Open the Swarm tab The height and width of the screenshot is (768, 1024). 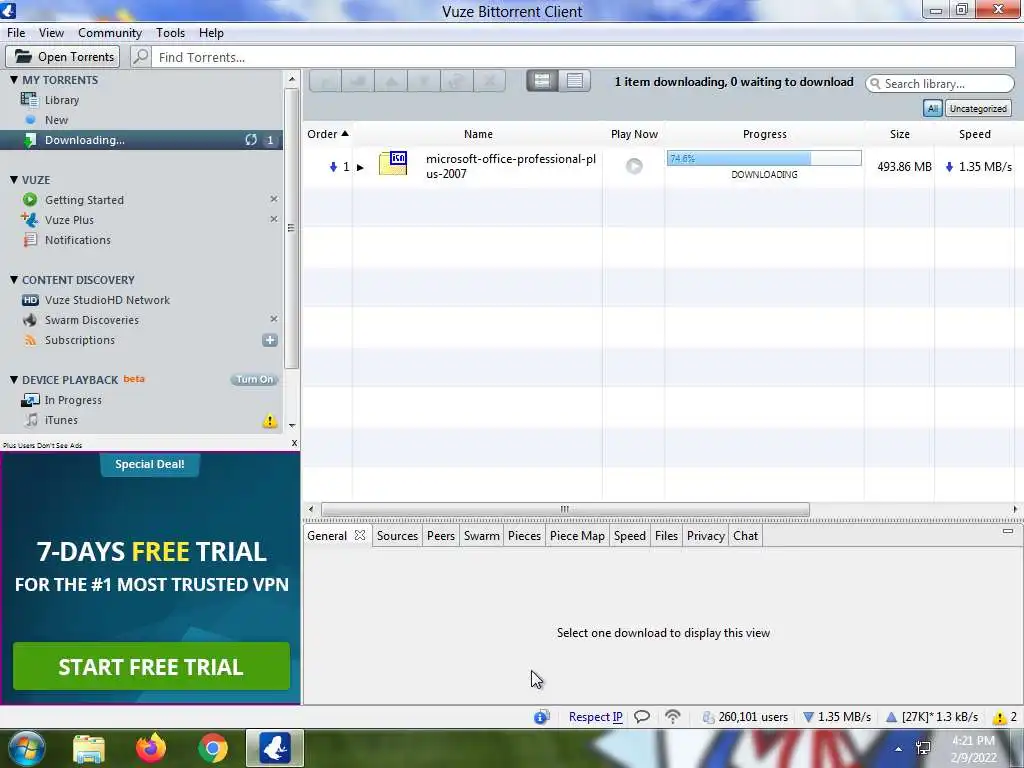(482, 536)
